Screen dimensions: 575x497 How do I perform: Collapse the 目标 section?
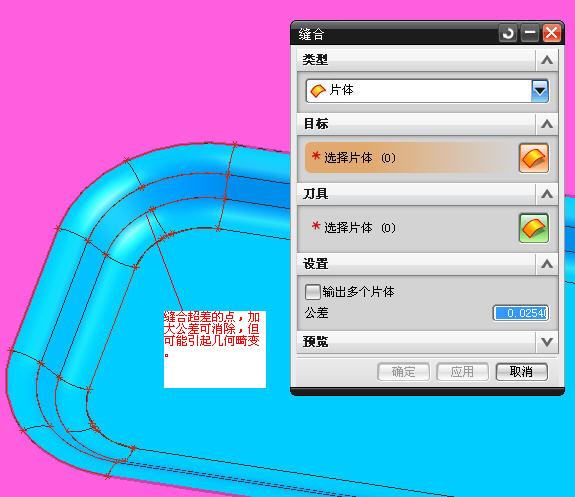pyautogui.click(x=547, y=124)
